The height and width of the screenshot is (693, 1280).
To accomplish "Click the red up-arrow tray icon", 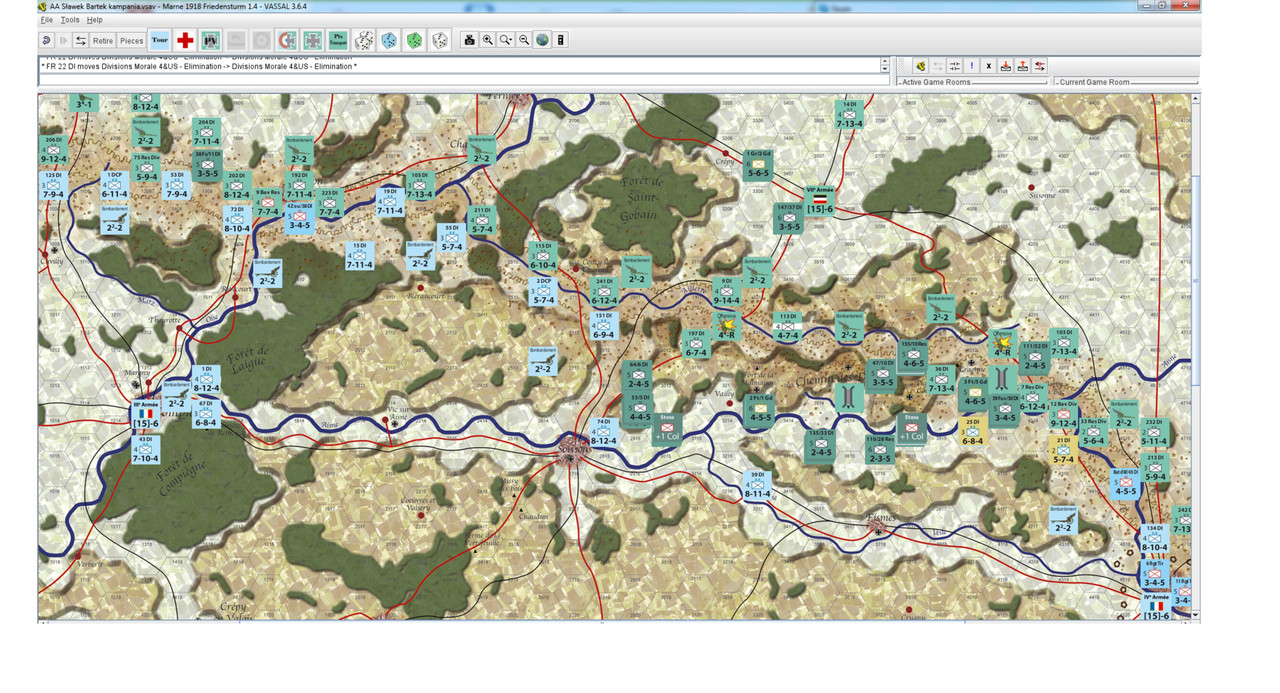I will pos(1022,66).
